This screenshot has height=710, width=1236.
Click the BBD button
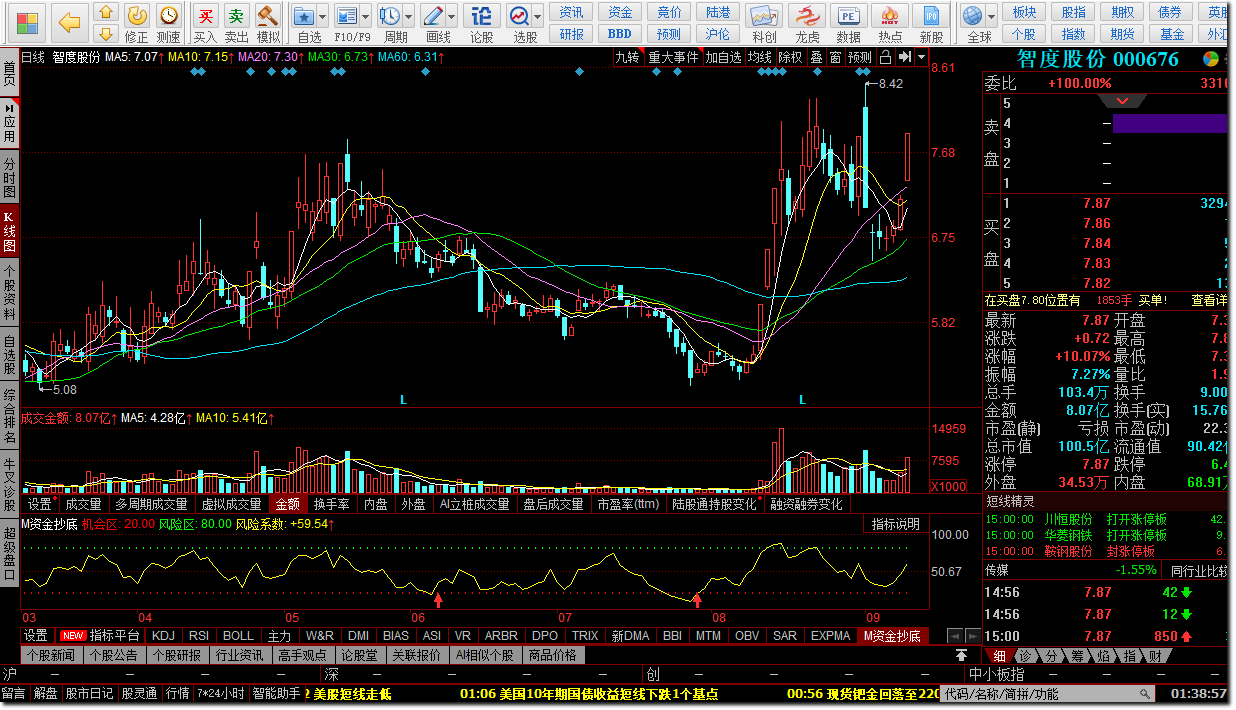pyautogui.click(x=620, y=33)
